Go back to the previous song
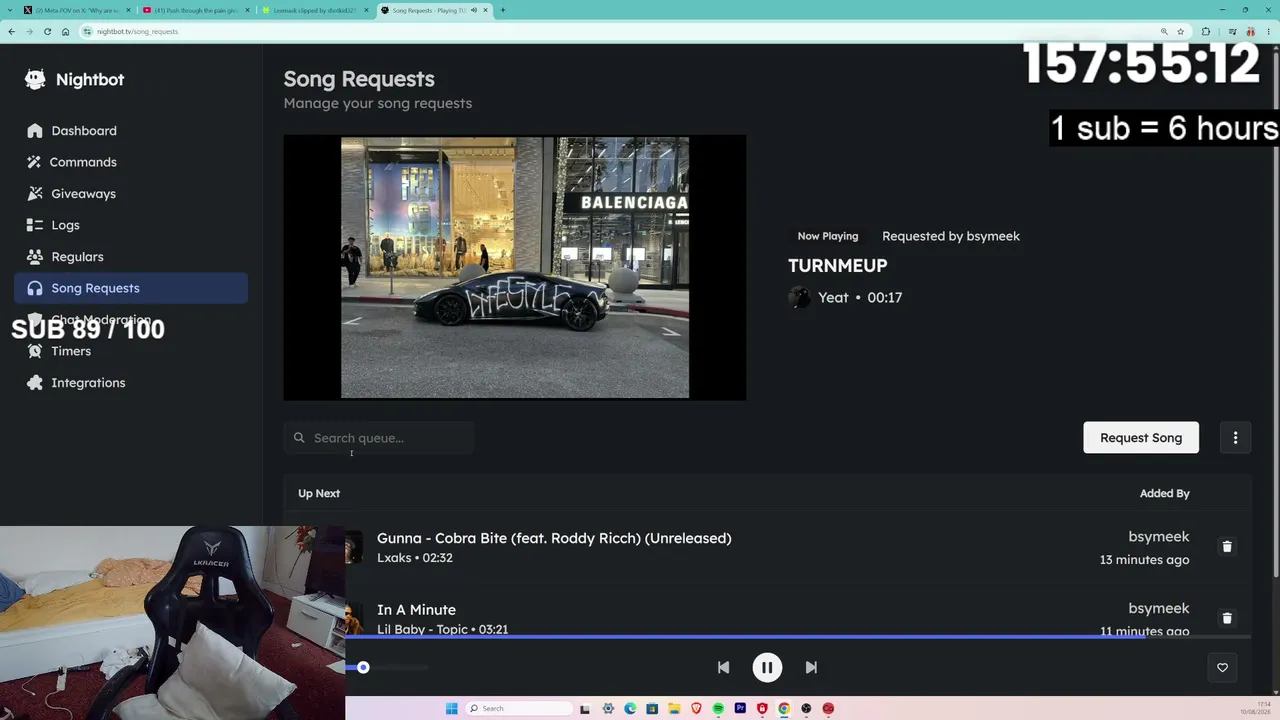The width and height of the screenshot is (1280, 720). tap(723, 667)
